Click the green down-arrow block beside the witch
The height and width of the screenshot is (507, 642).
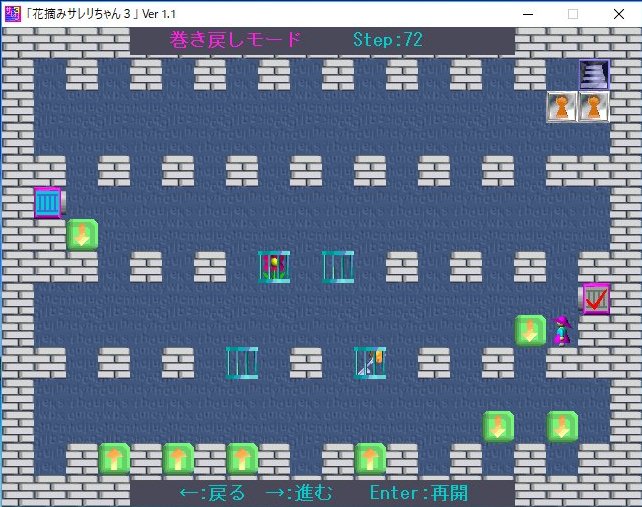(530, 330)
